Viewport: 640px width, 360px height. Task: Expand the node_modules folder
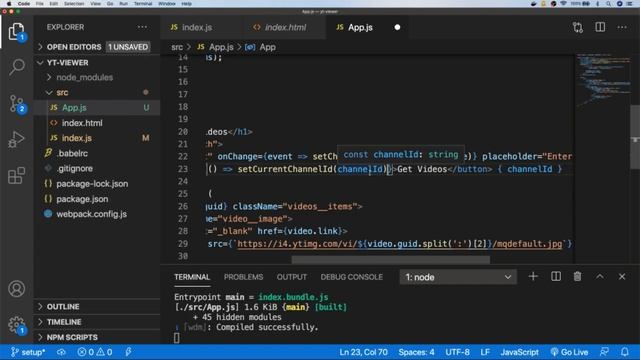pos(96,77)
